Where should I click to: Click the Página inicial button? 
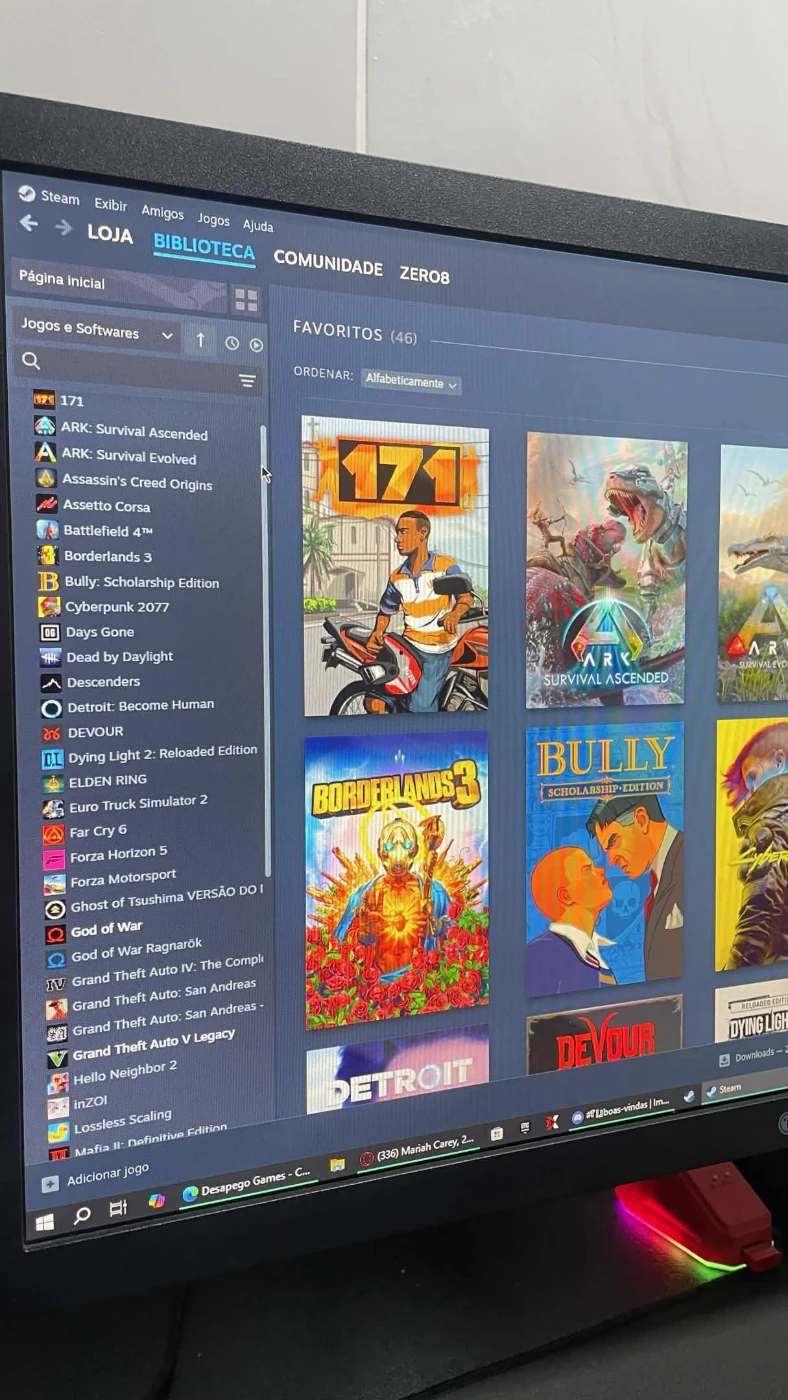(x=62, y=281)
